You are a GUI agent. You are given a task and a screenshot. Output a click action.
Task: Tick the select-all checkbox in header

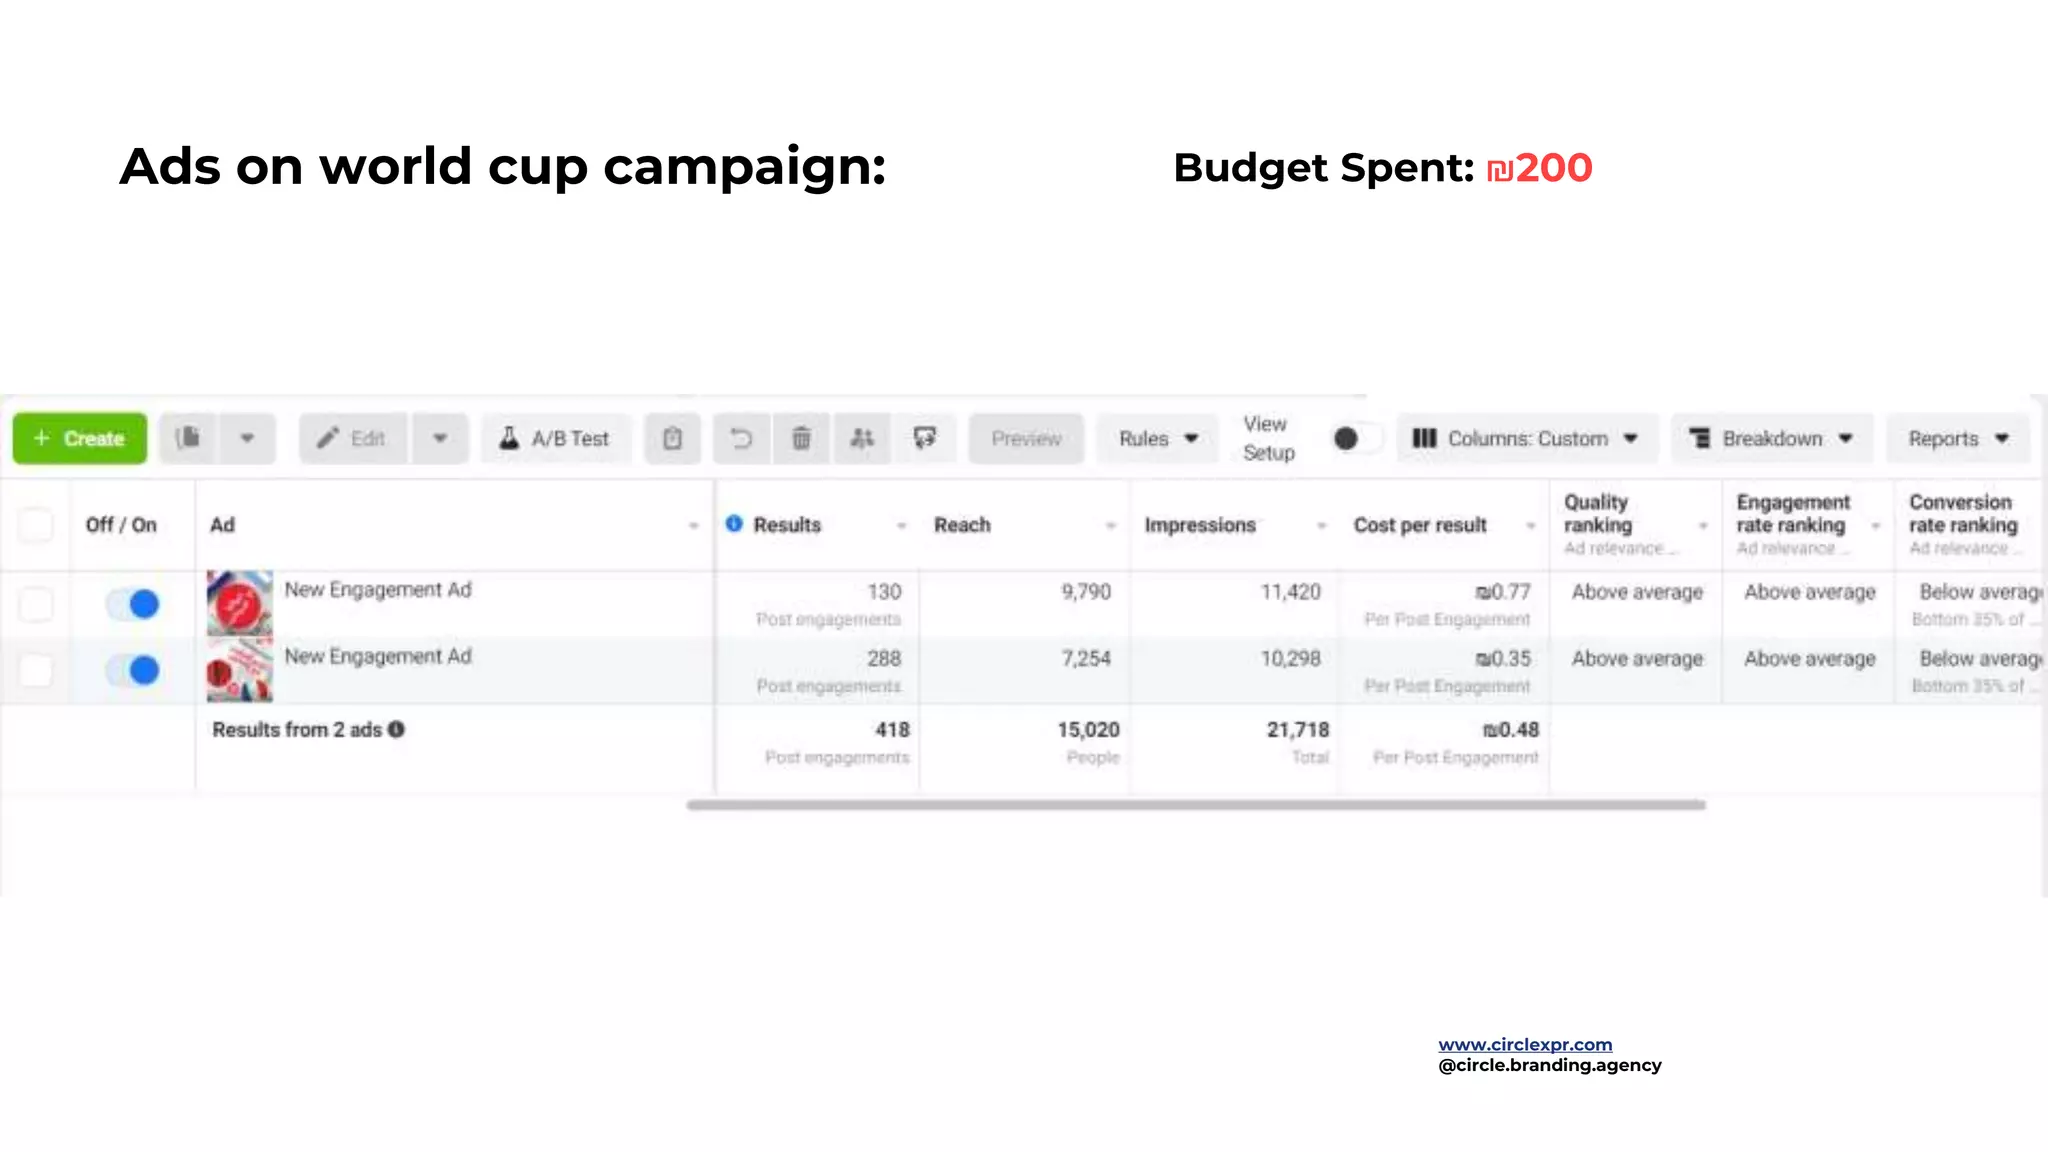point(36,525)
